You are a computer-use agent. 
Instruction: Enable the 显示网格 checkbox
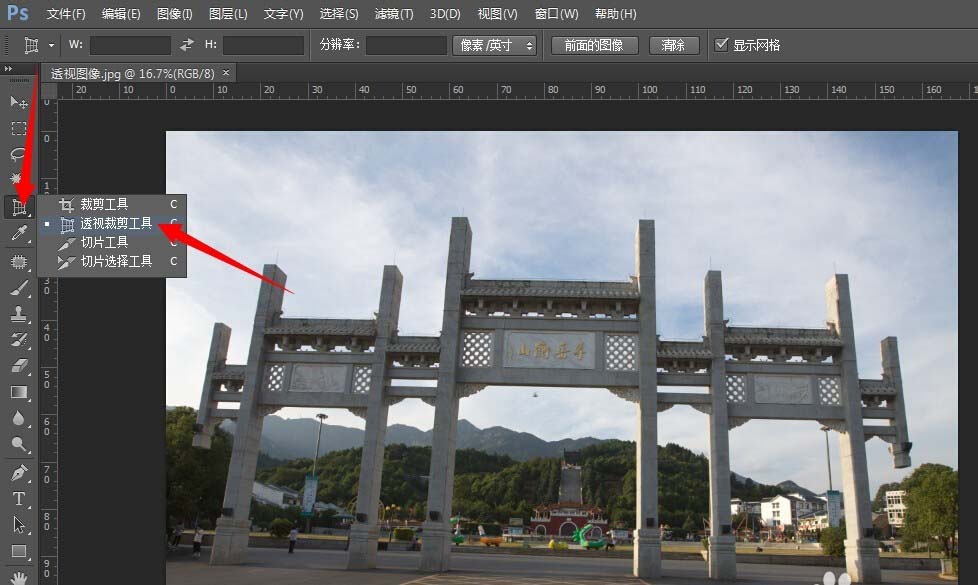722,43
